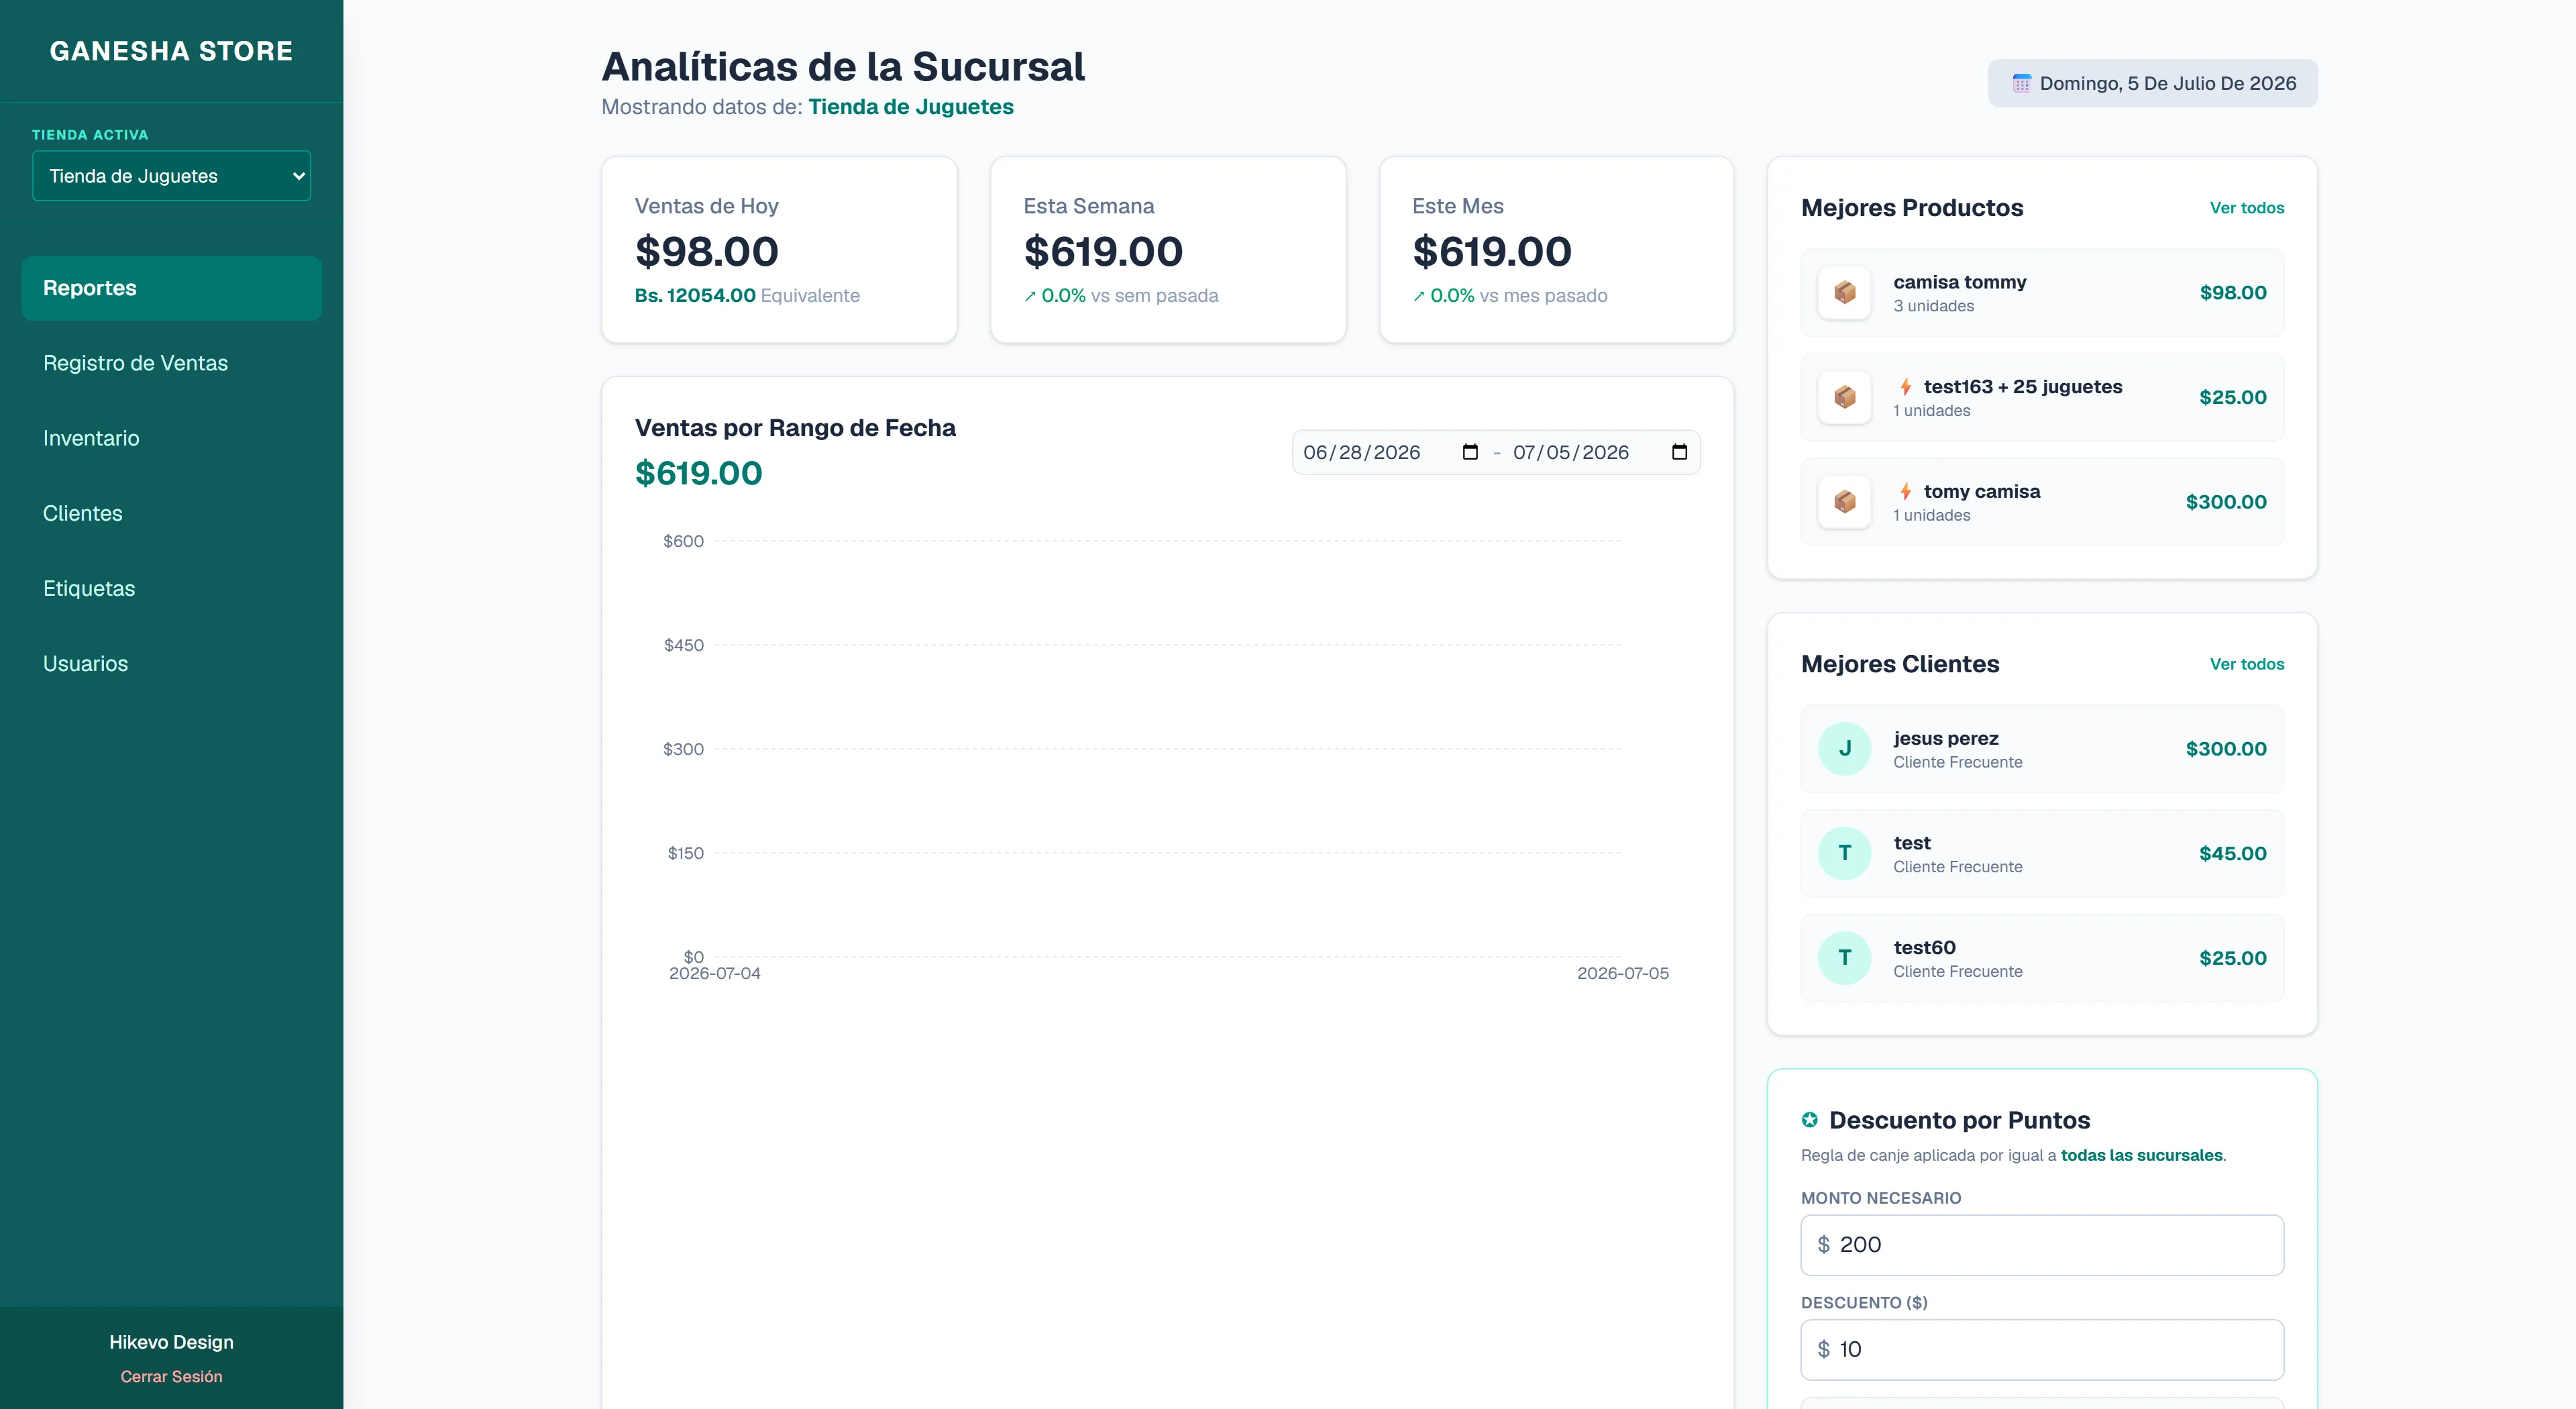The image size is (2576, 1409).
Task: Click $300.00 amount for jesus perez
Action: 2226,749
